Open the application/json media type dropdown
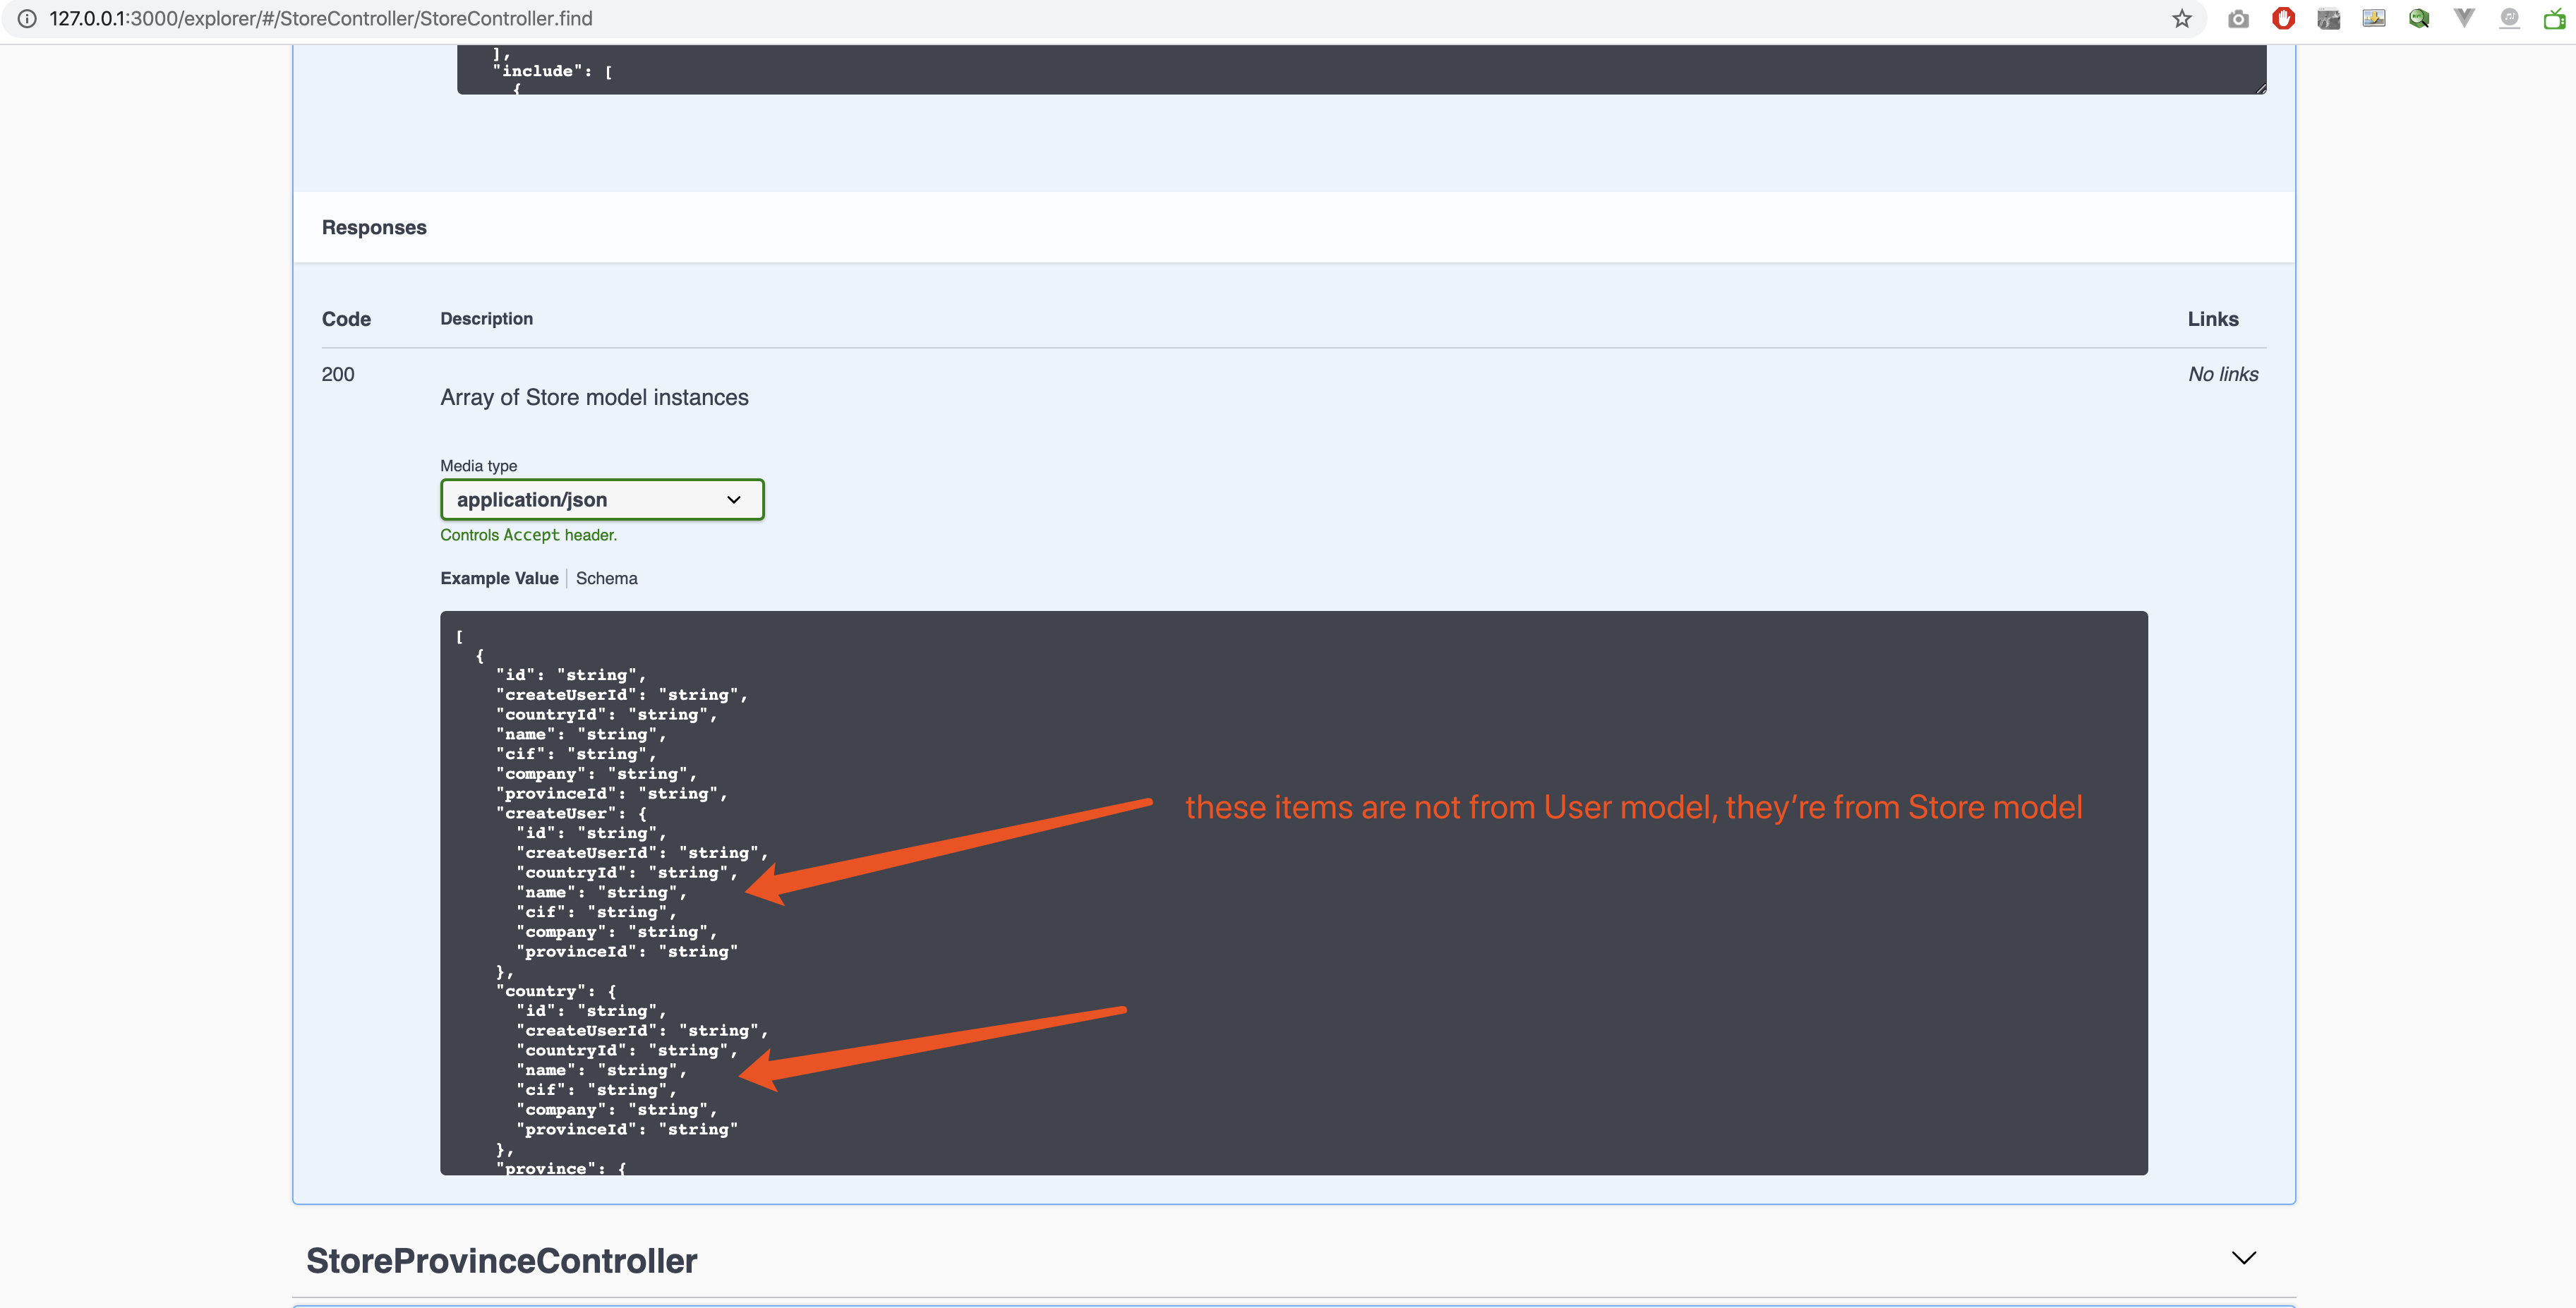The image size is (2576, 1308). point(602,500)
